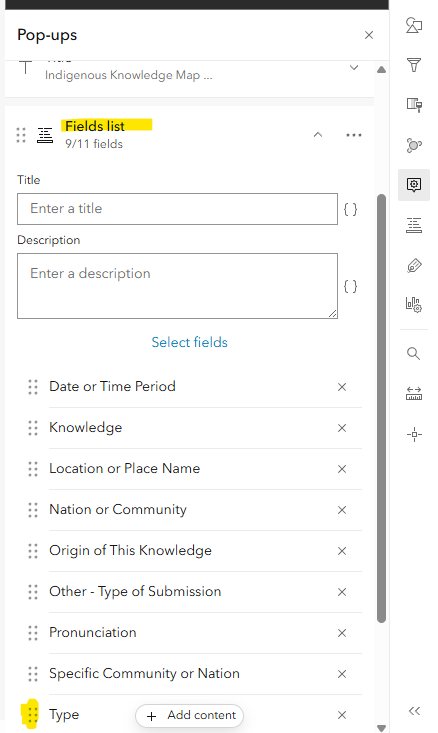This screenshot has height=733, width=438.
Task: Open the Sketch shapes tool icon
Action: coord(414,25)
